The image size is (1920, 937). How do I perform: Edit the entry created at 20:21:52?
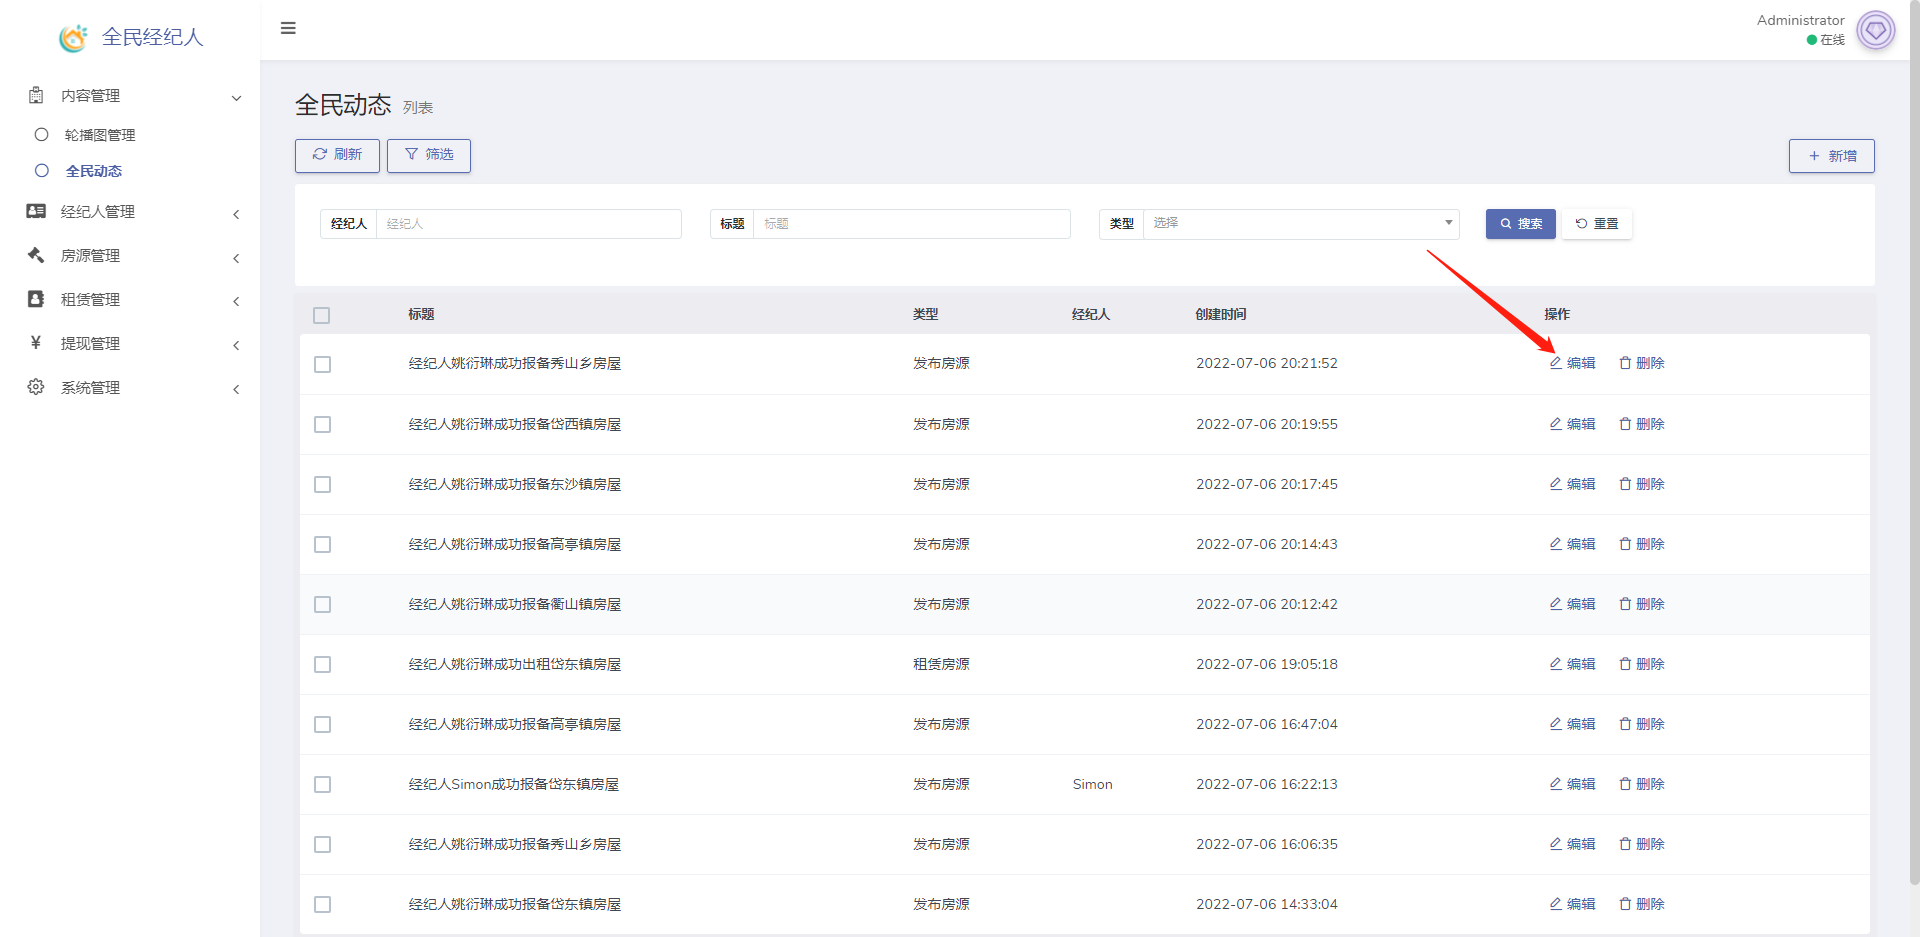pyautogui.click(x=1572, y=363)
